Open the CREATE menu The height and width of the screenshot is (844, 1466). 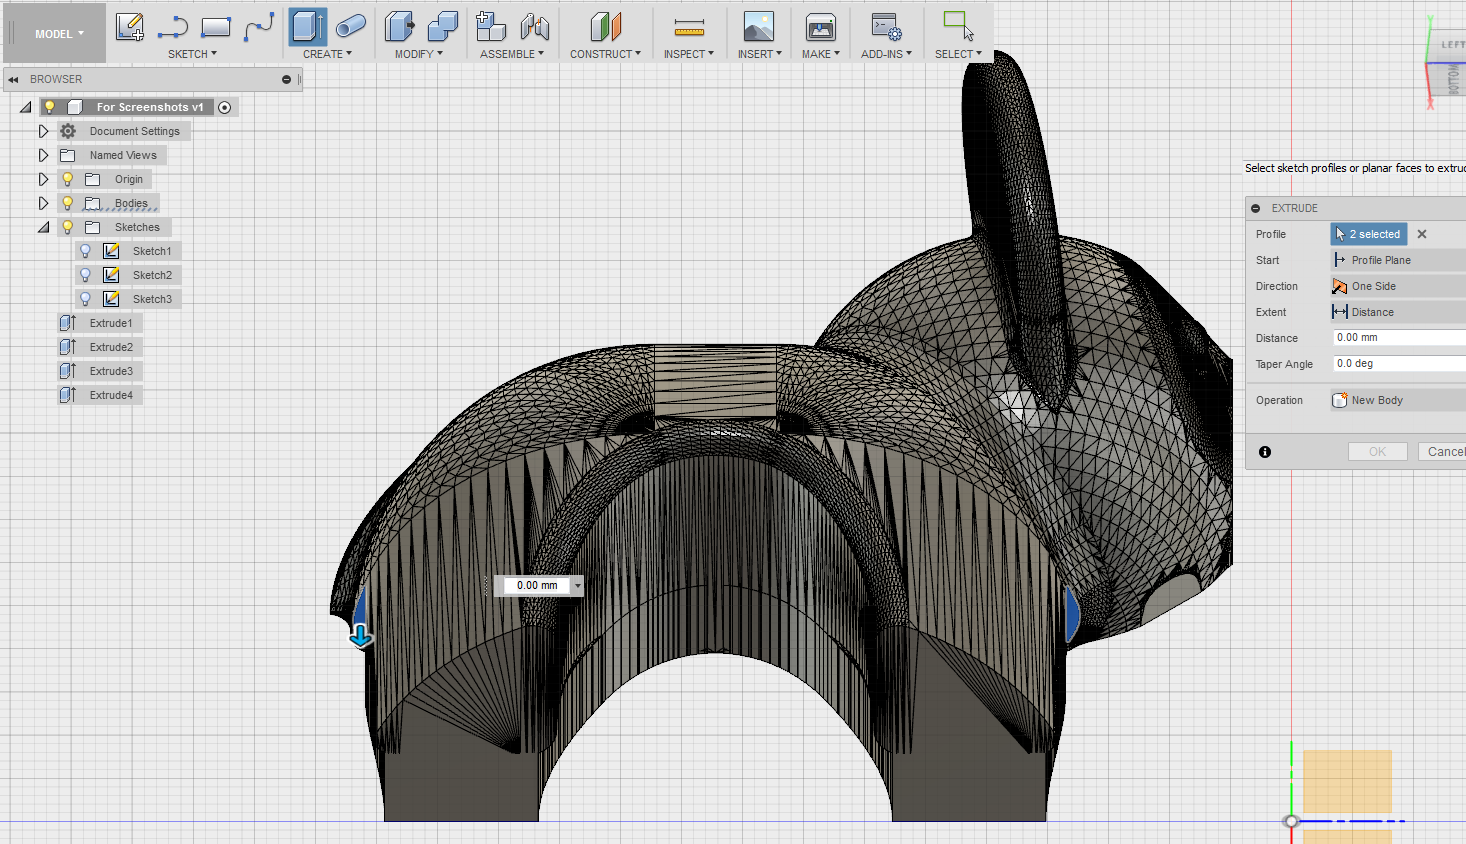coord(327,54)
